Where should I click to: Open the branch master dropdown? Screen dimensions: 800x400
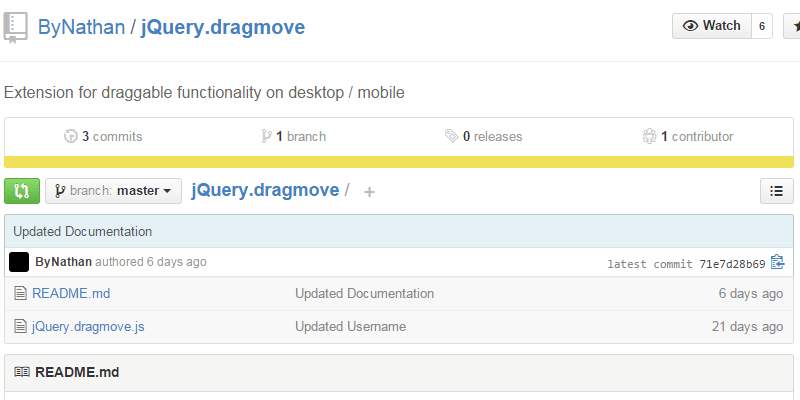tap(113, 191)
